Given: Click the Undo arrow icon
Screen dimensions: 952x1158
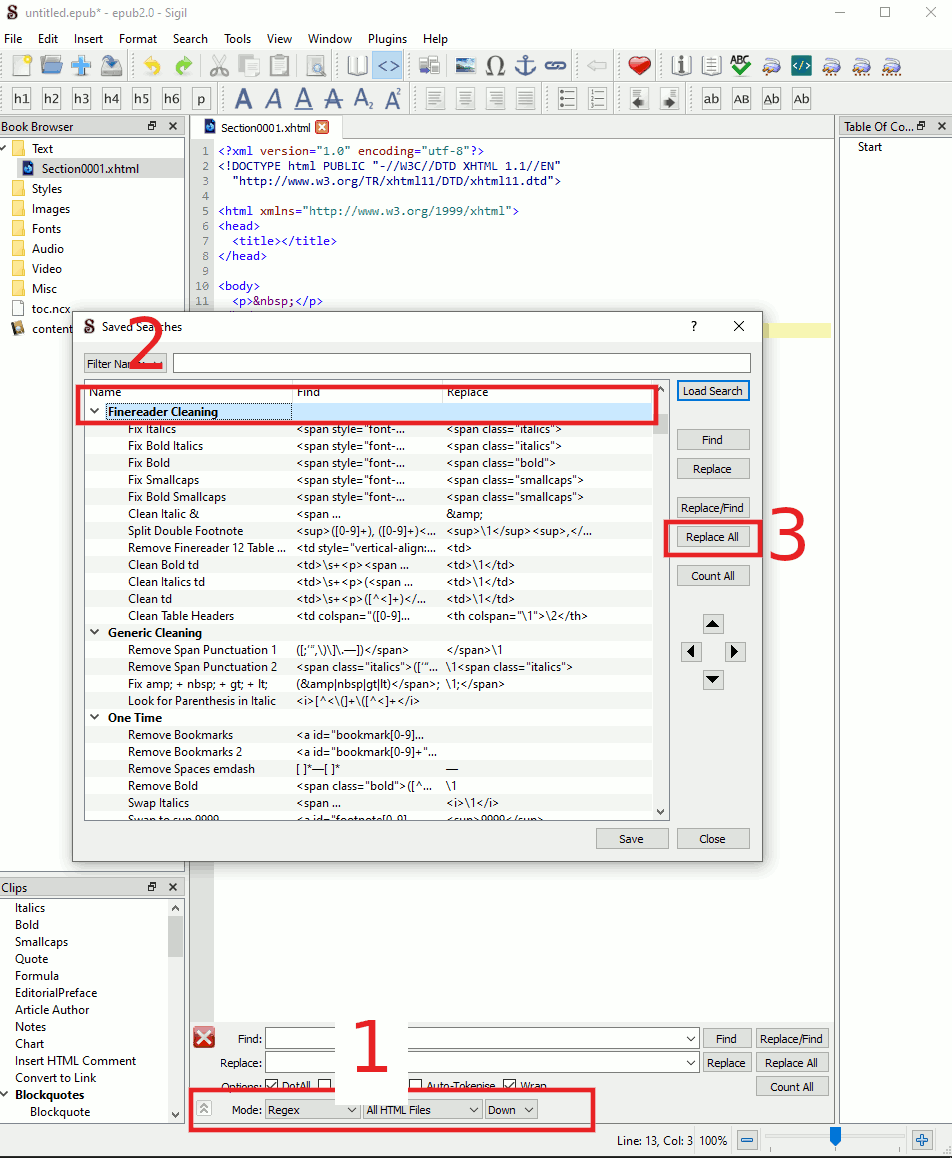Looking at the screenshot, I should (152, 66).
